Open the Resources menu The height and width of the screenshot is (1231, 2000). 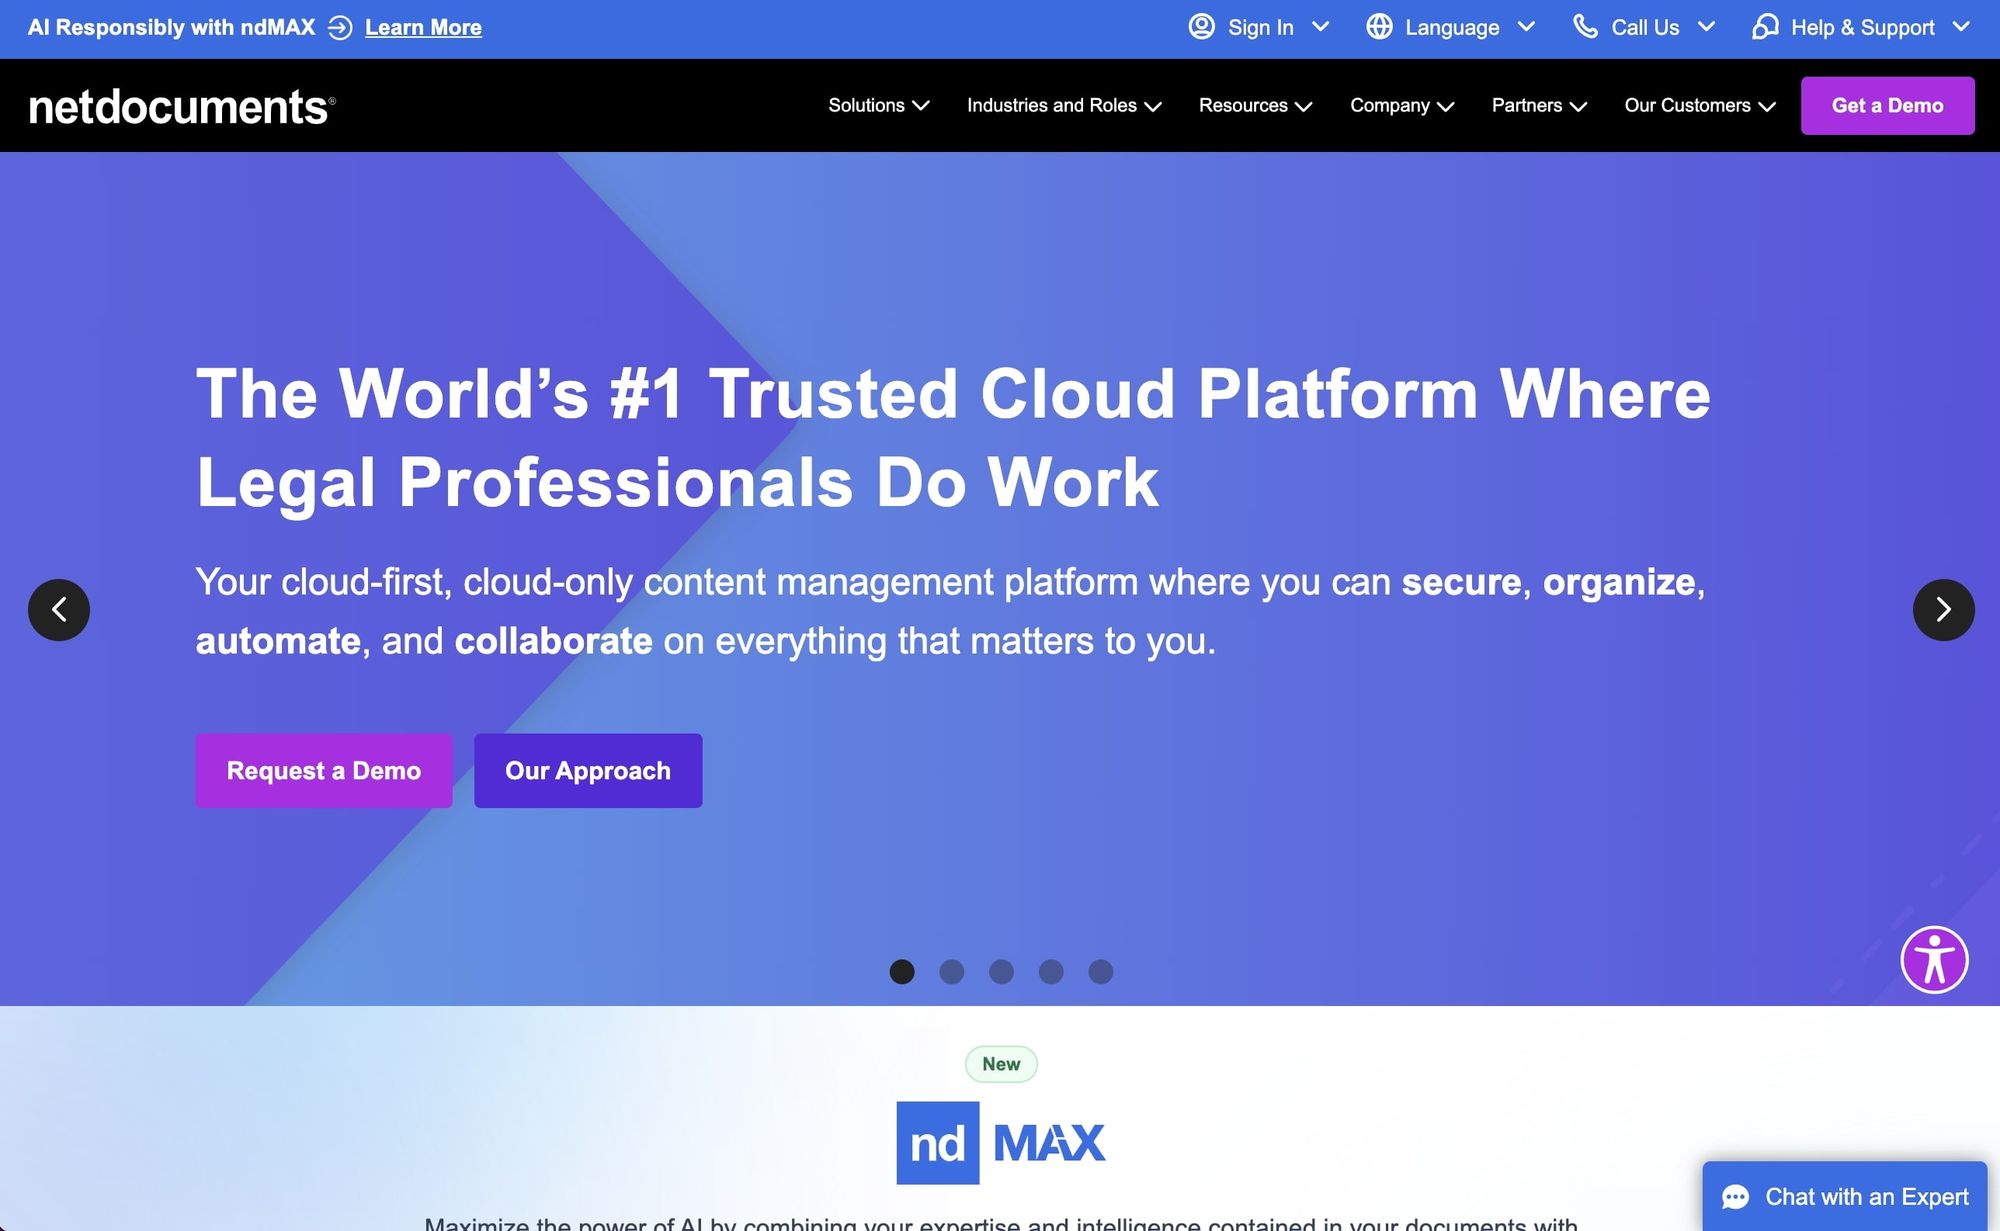point(1254,105)
